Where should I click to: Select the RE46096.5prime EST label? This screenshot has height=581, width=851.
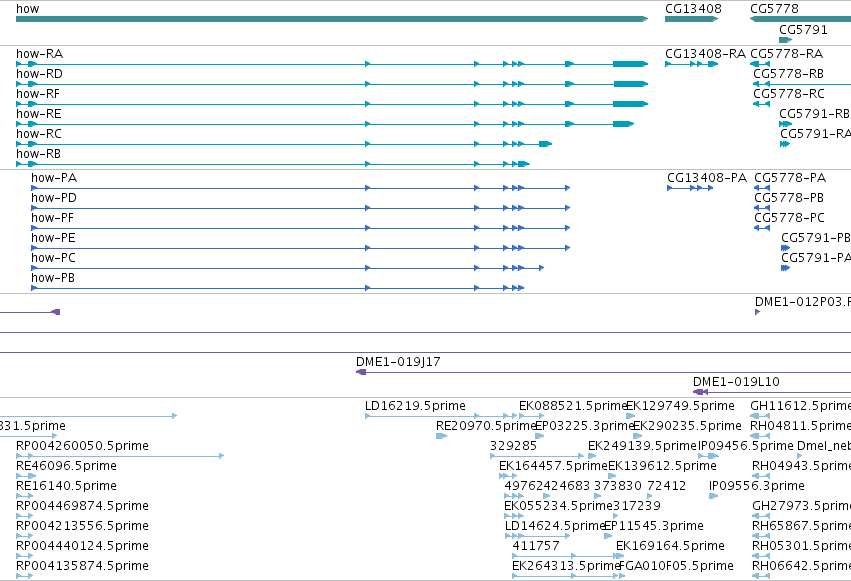point(66,466)
